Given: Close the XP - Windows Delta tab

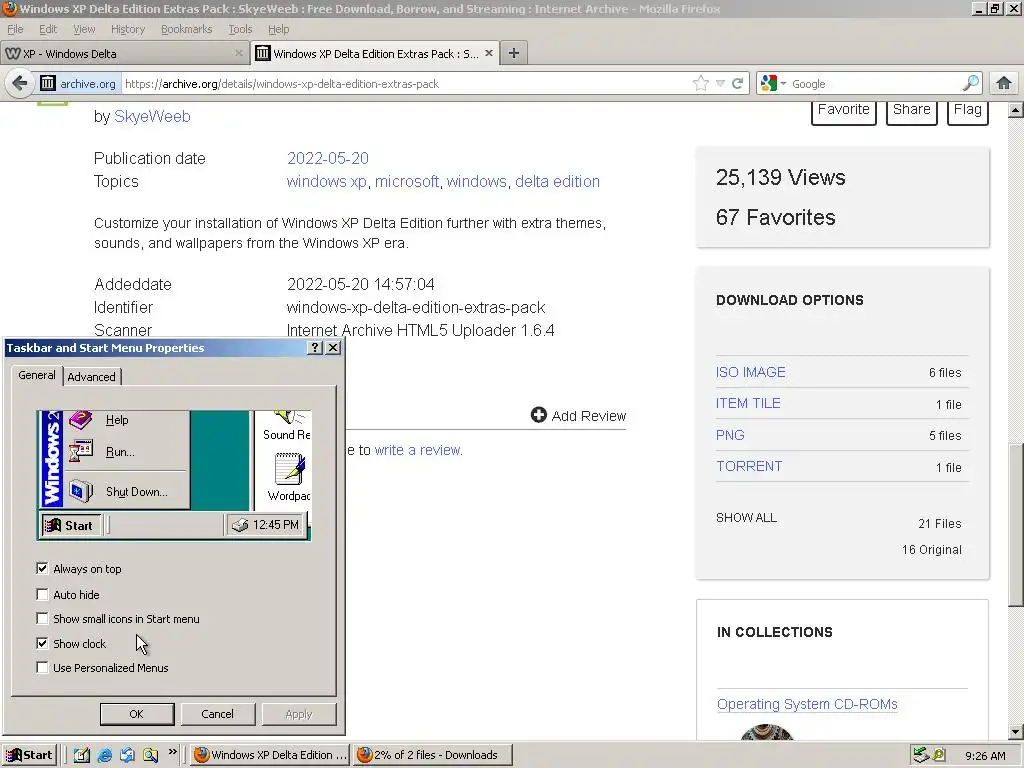Looking at the screenshot, I should tap(239, 54).
